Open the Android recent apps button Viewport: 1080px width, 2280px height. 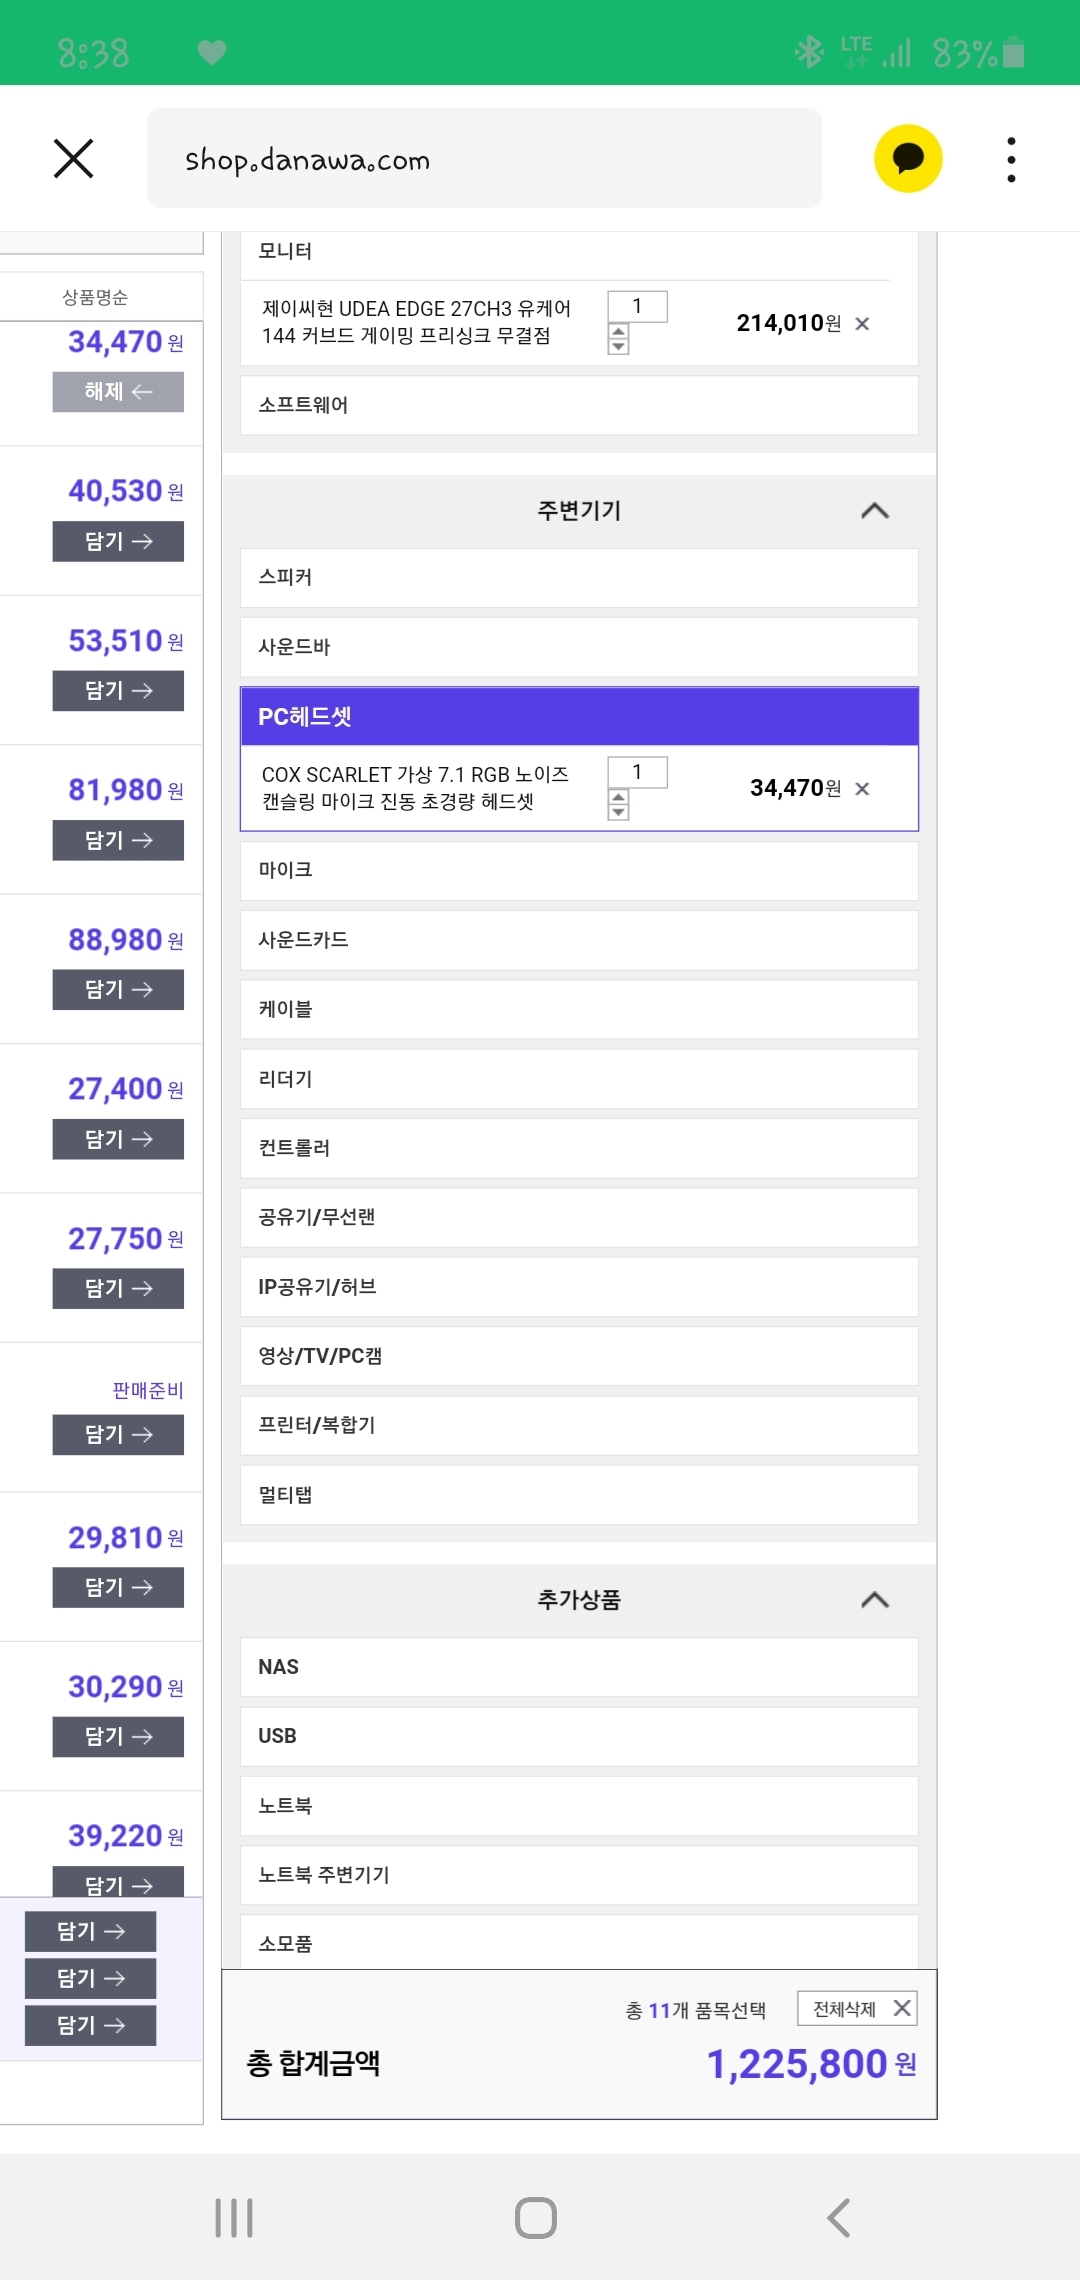[x=234, y=2217]
